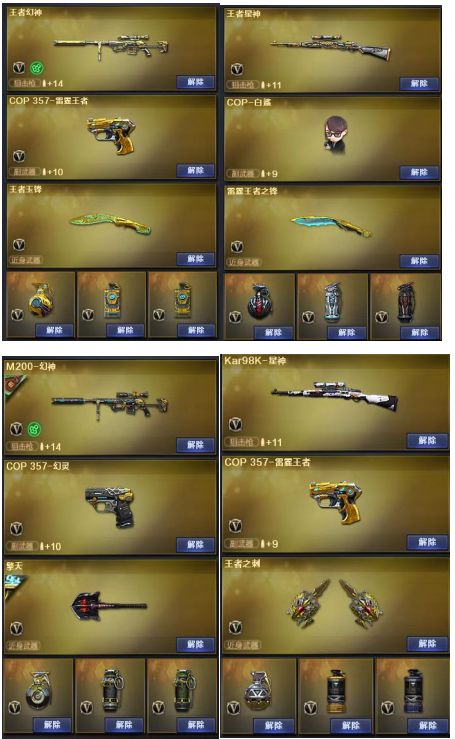Click 解除 in the COP 357-幻灵 slot
The height and width of the screenshot is (739, 455).
(x=195, y=544)
